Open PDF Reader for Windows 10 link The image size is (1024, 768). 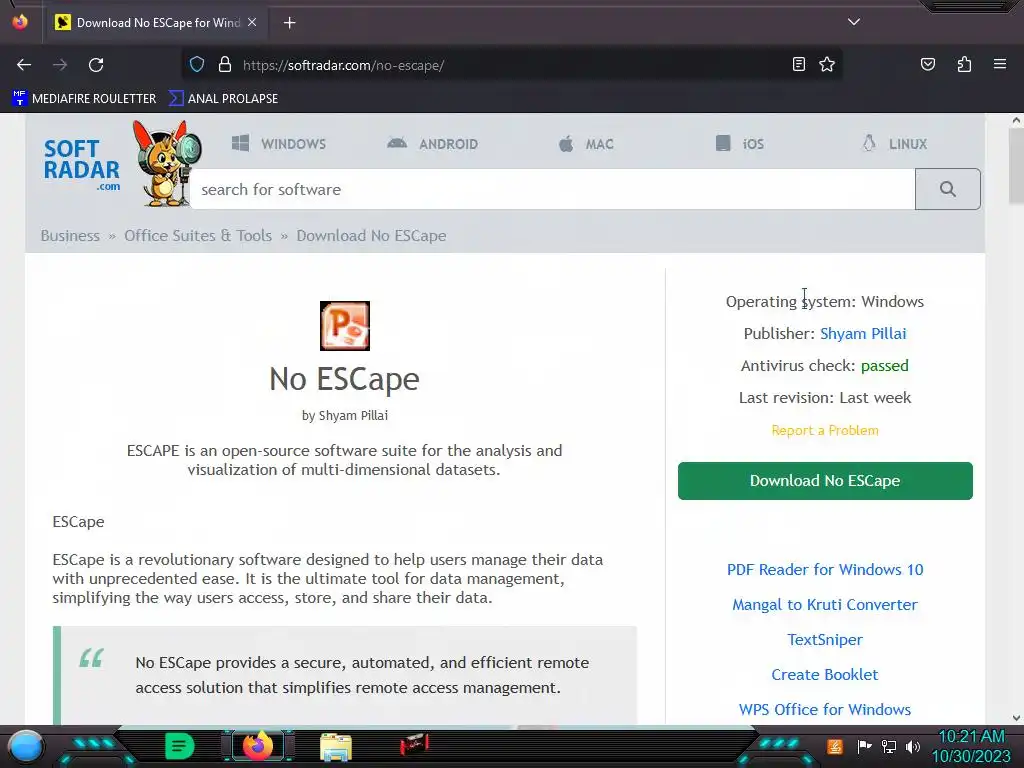825,569
